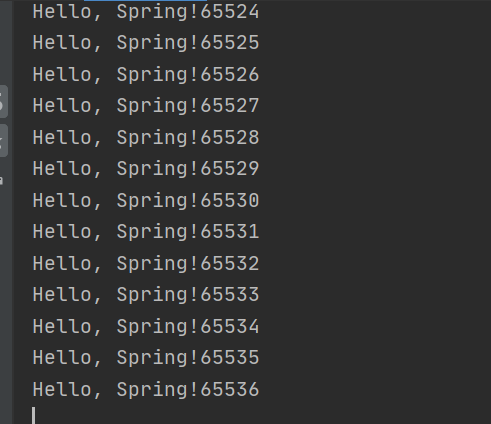Click console line Hello, Spring!65530

(146, 200)
